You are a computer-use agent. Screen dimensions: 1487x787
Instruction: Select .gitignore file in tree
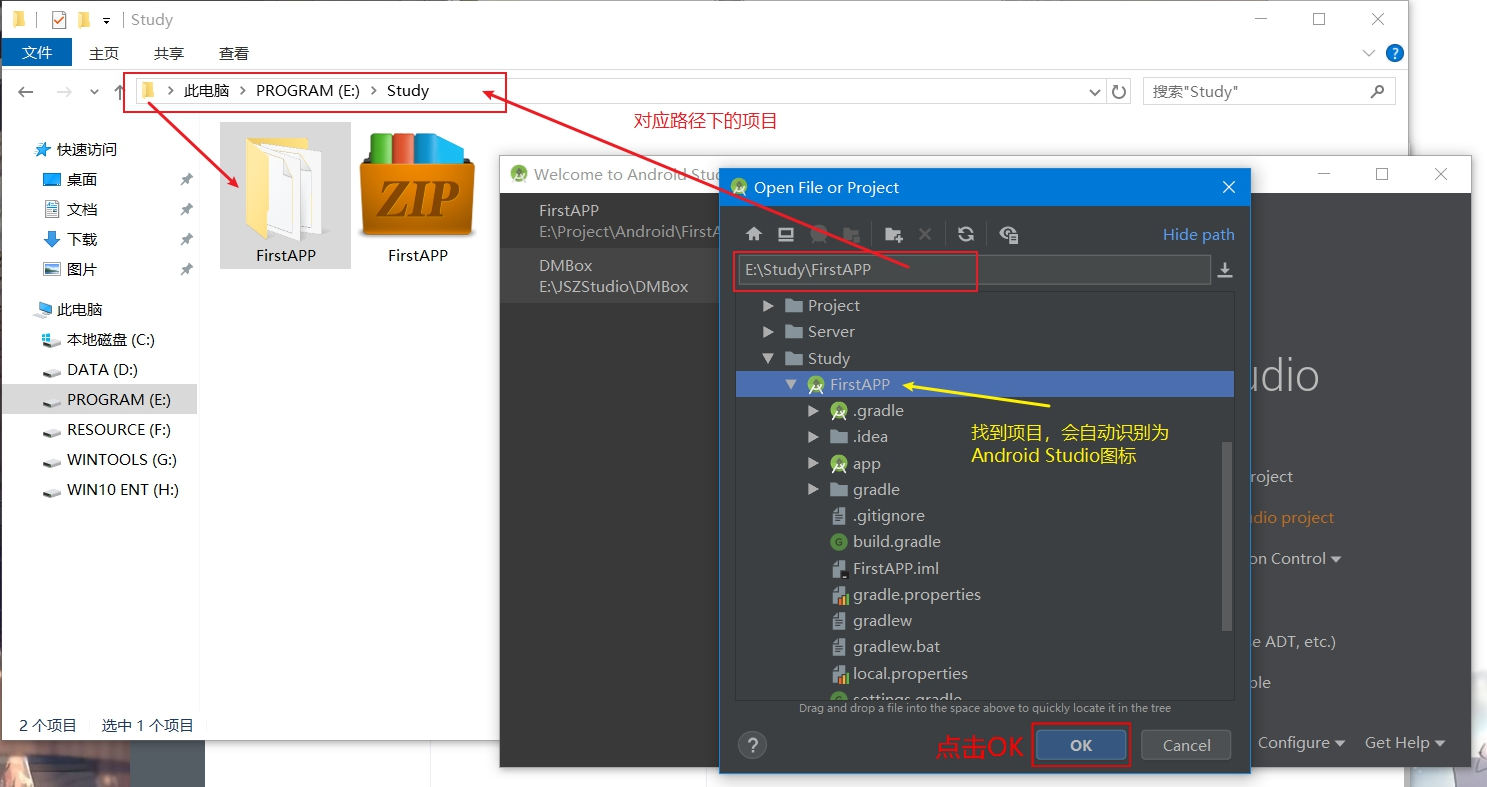[888, 515]
